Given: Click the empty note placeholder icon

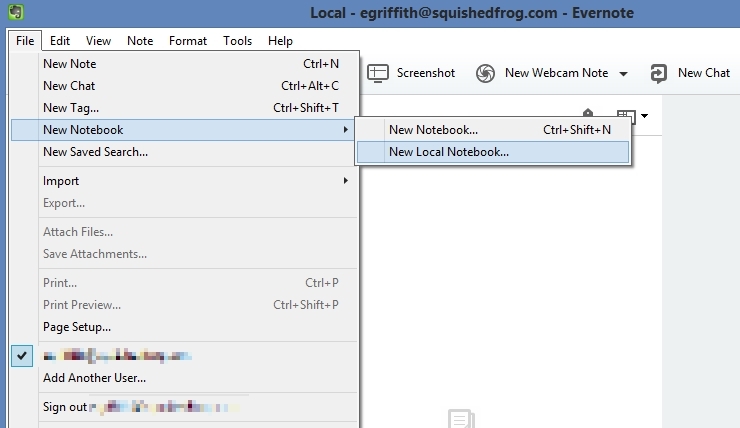Looking at the screenshot, I should [x=461, y=419].
